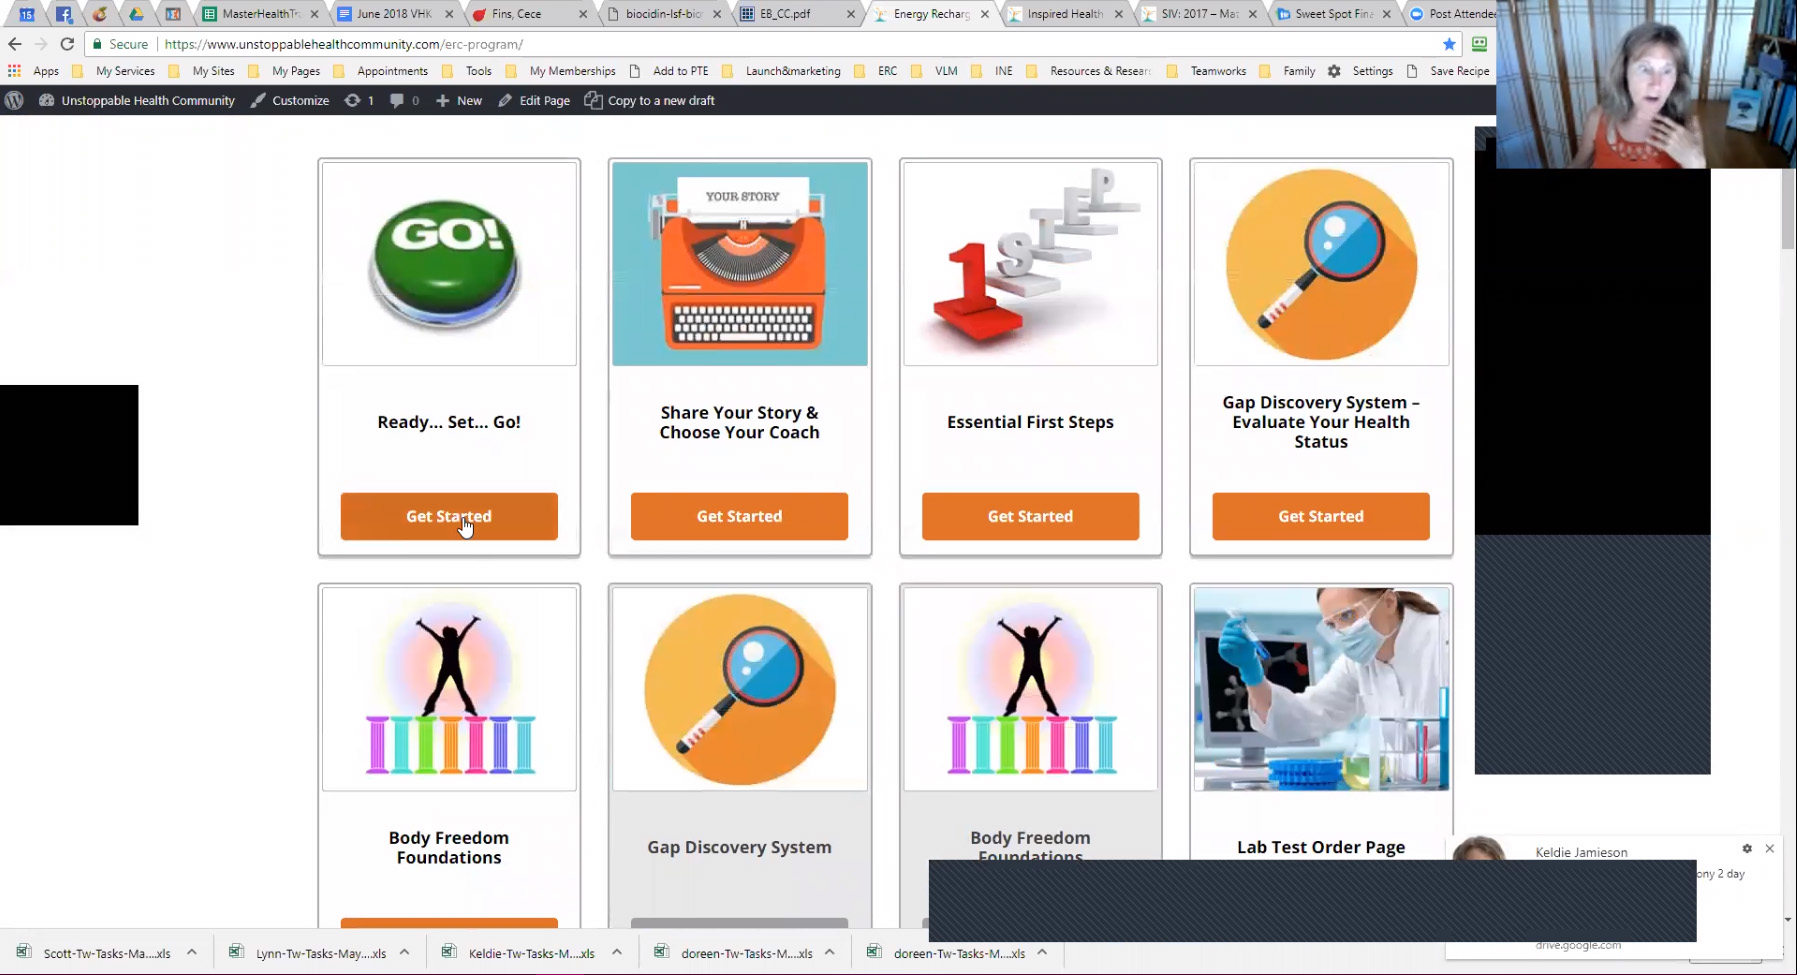Open the Add to PTE bookmark
The width and height of the screenshot is (1797, 975).
click(x=669, y=71)
